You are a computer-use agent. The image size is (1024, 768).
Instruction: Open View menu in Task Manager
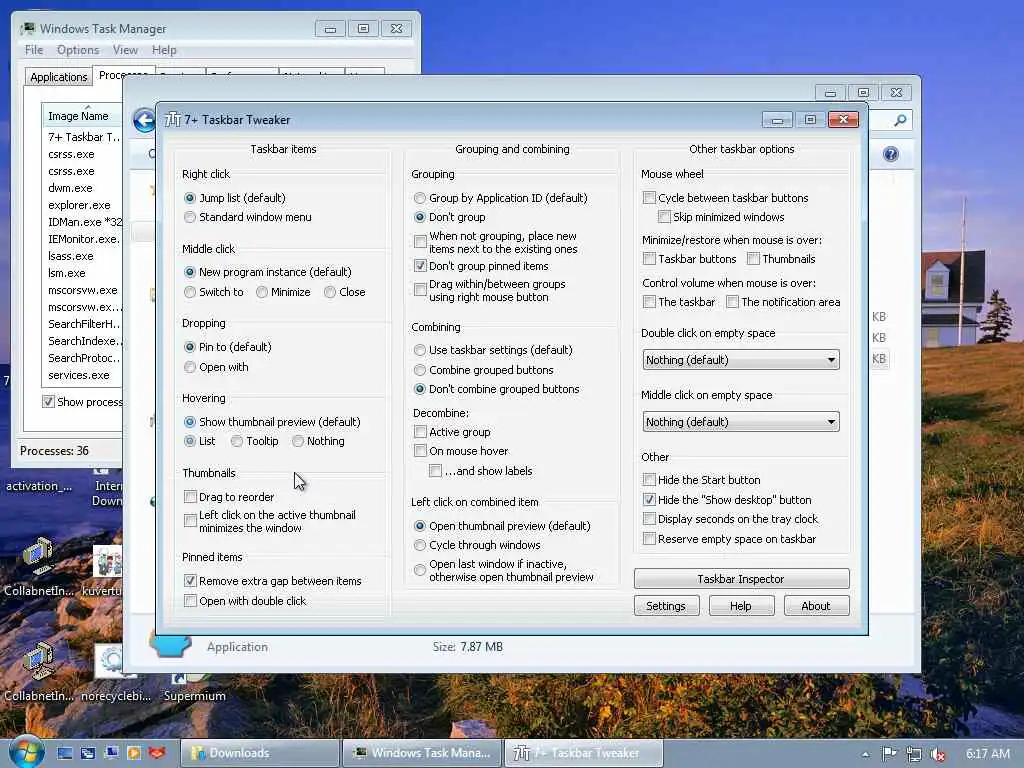125,50
